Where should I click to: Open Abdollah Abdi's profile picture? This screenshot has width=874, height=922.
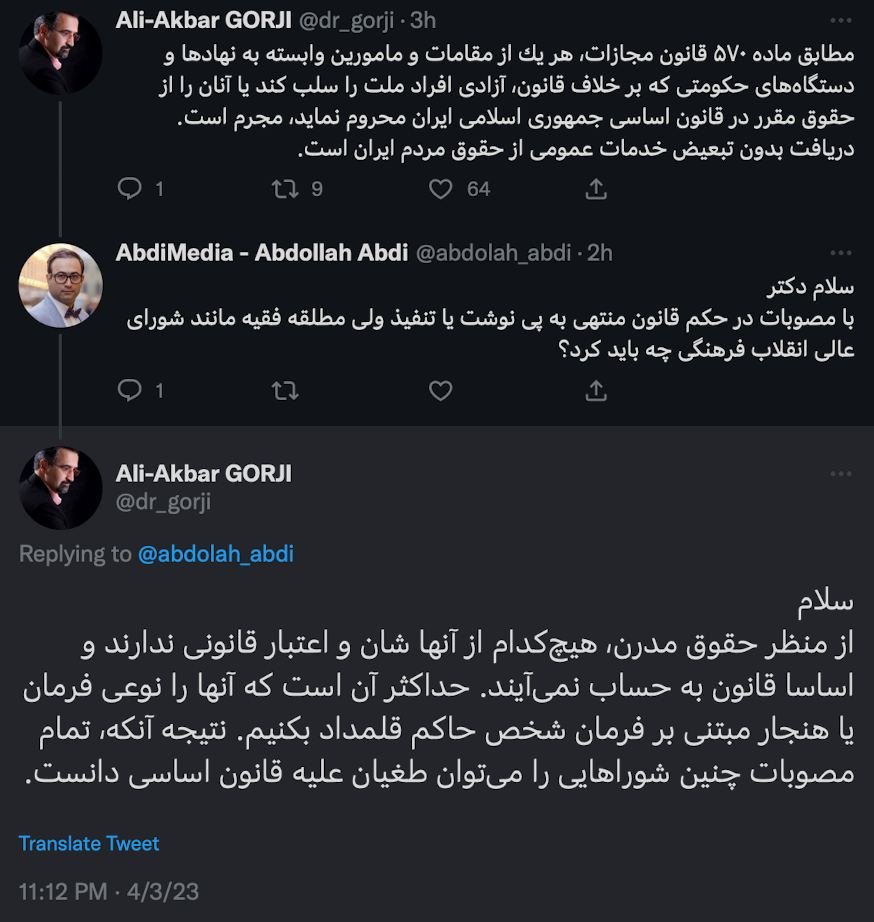(60, 285)
